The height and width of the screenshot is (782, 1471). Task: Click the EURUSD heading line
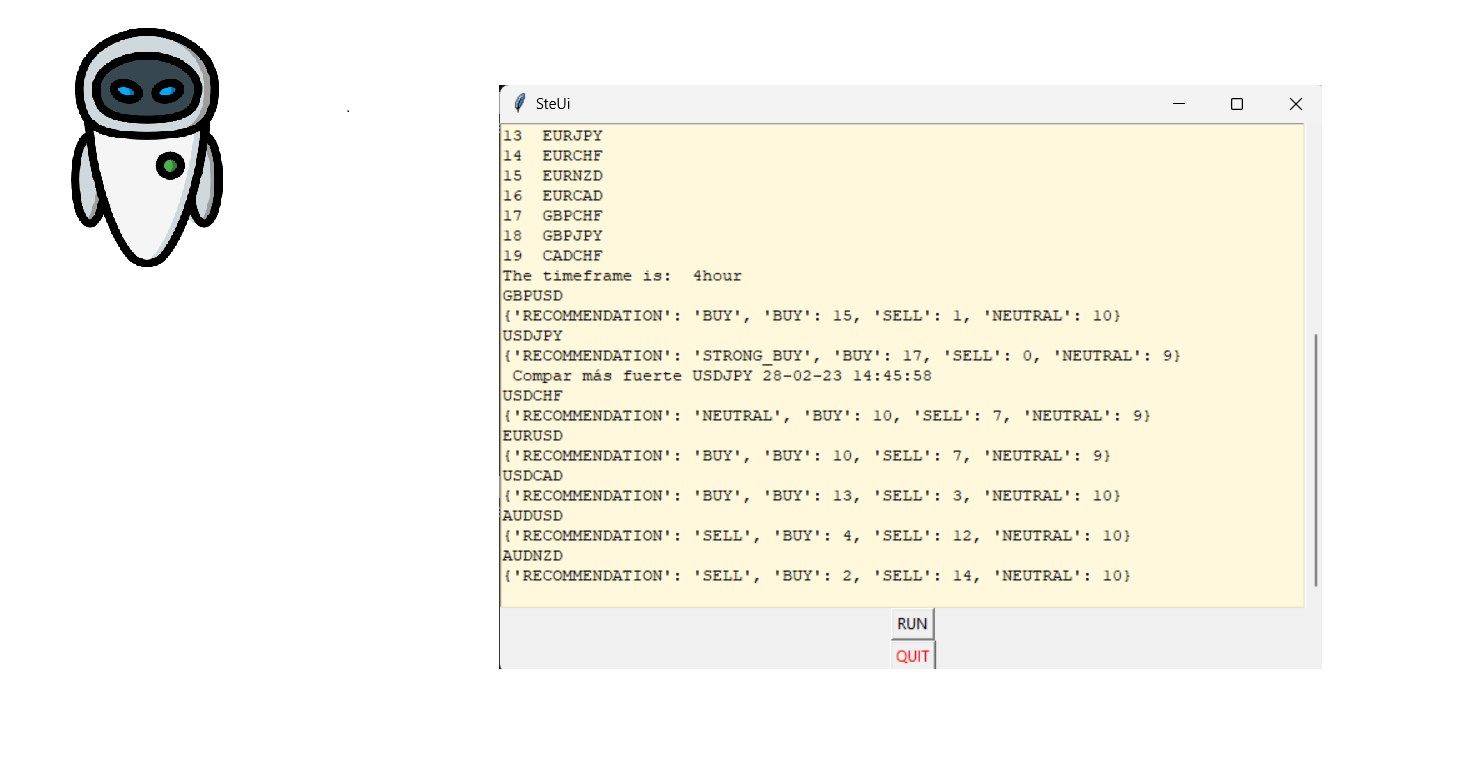533,435
